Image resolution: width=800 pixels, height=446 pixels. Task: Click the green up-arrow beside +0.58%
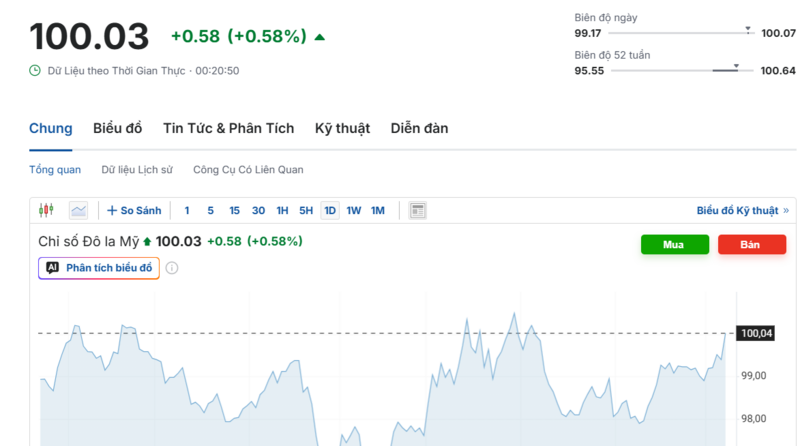point(319,37)
